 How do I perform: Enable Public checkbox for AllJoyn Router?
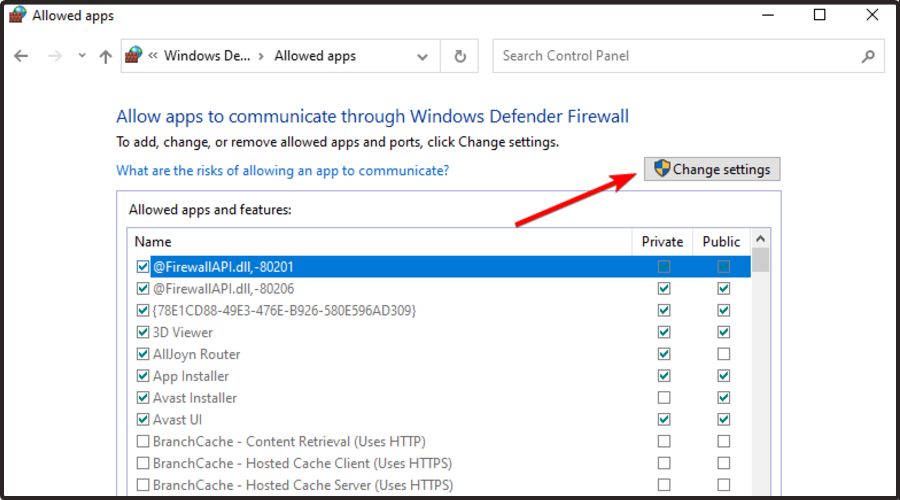click(x=724, y=354)
